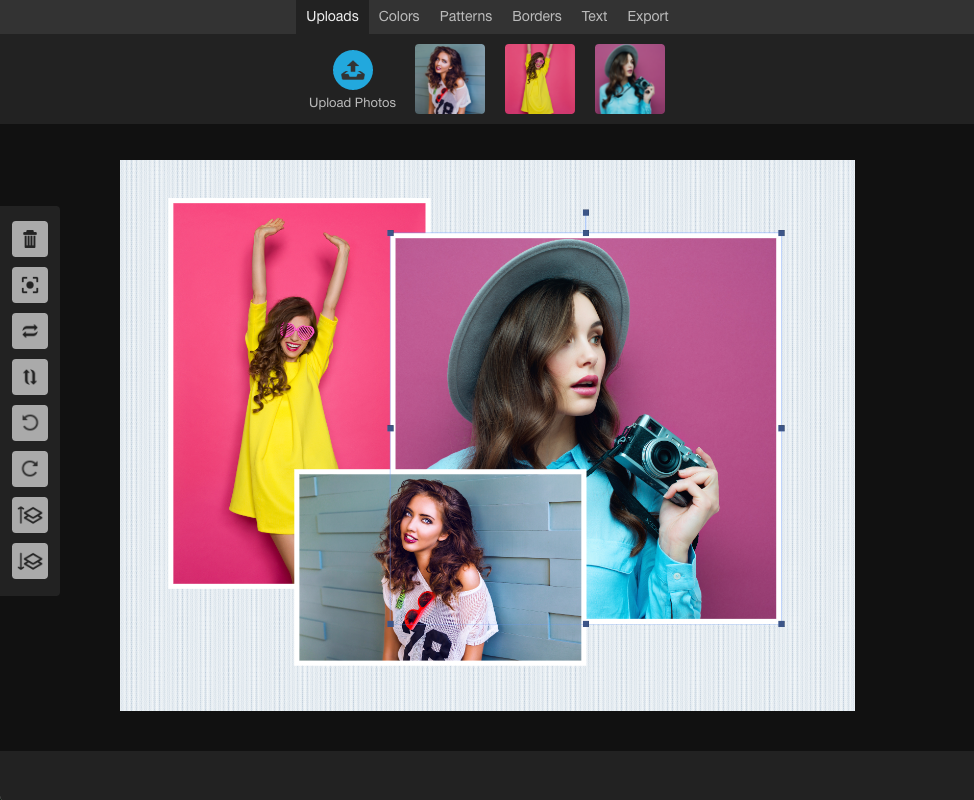Pick the yellow dress thumbnail in uploads

(540, 79)
